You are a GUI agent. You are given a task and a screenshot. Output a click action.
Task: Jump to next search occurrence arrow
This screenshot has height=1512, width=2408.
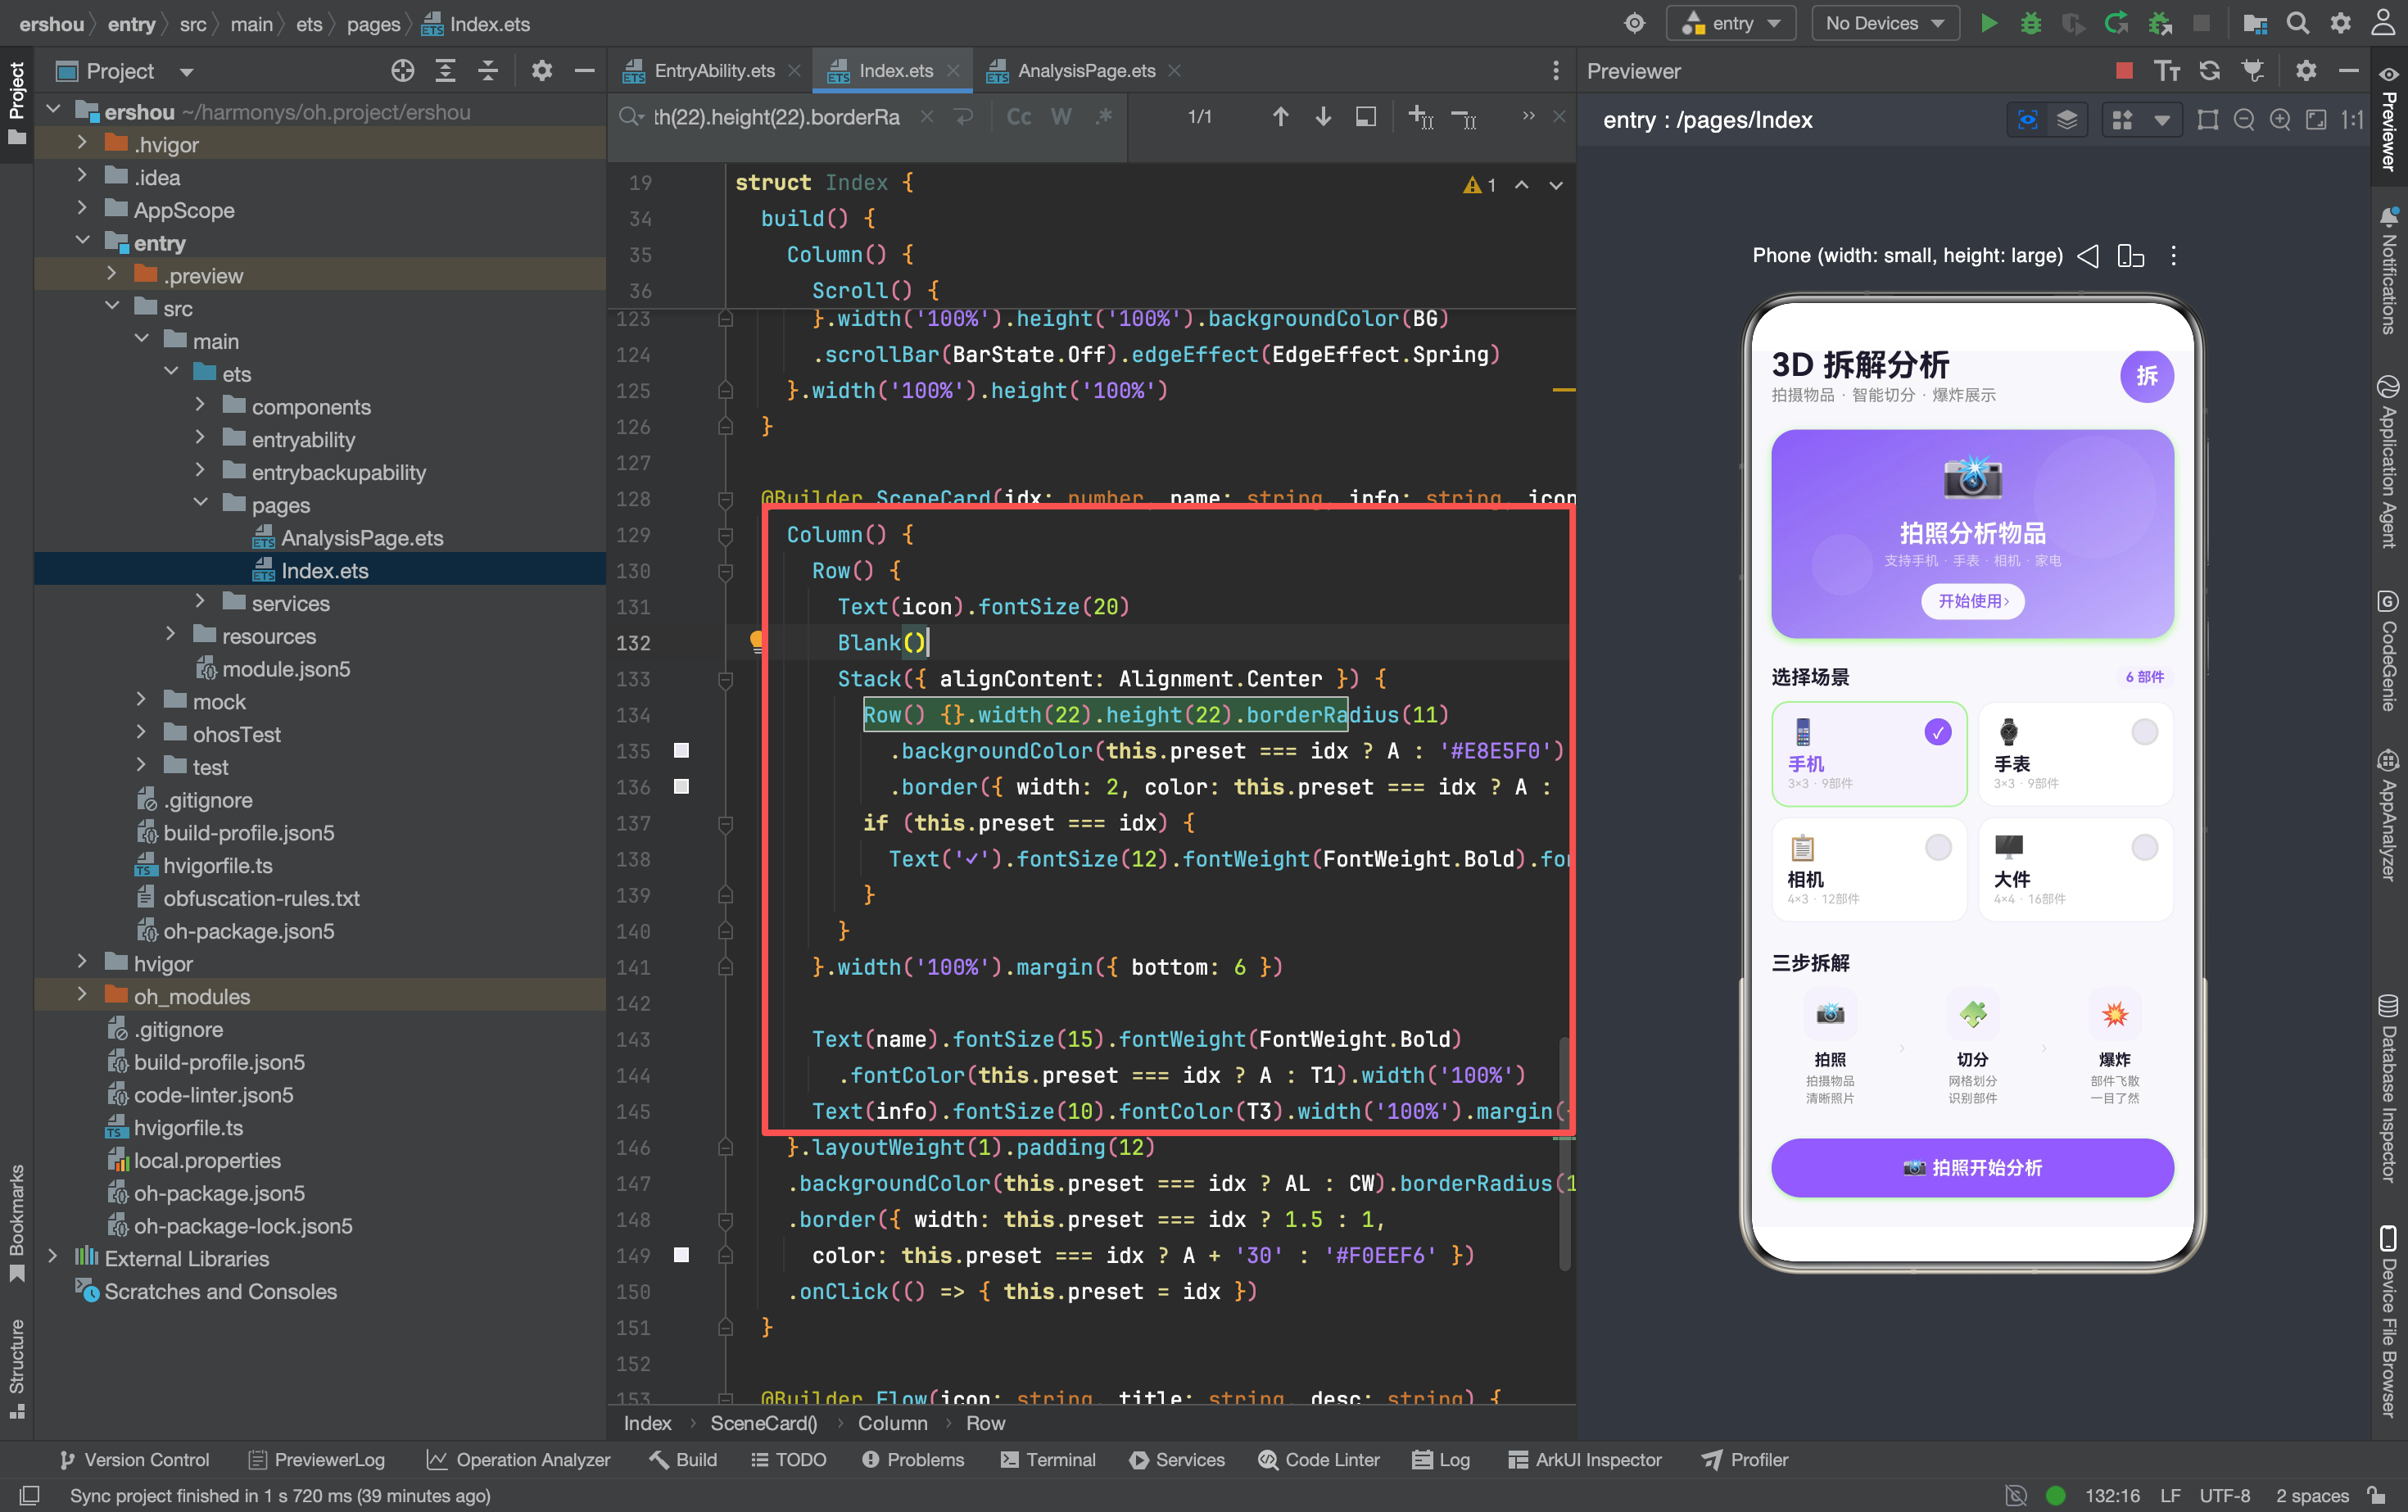tap(1323, 117)
